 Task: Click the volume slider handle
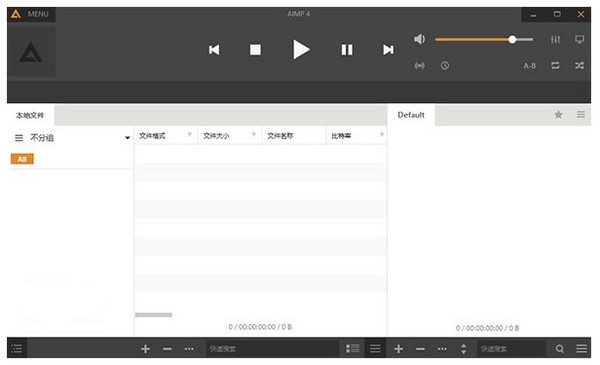pos(512,39)
